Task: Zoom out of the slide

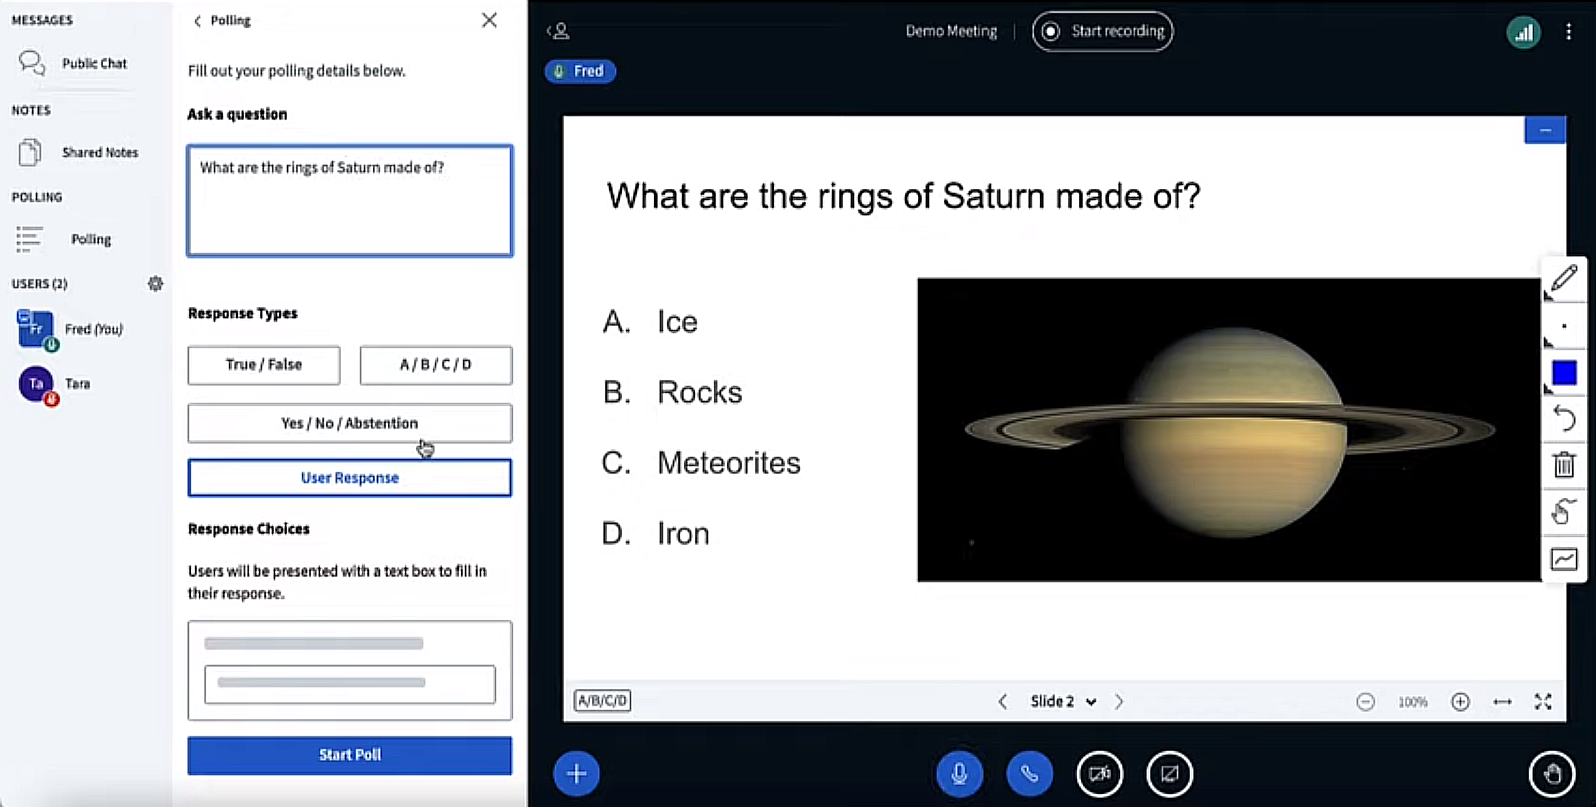Action: (x=1365, y=702)
